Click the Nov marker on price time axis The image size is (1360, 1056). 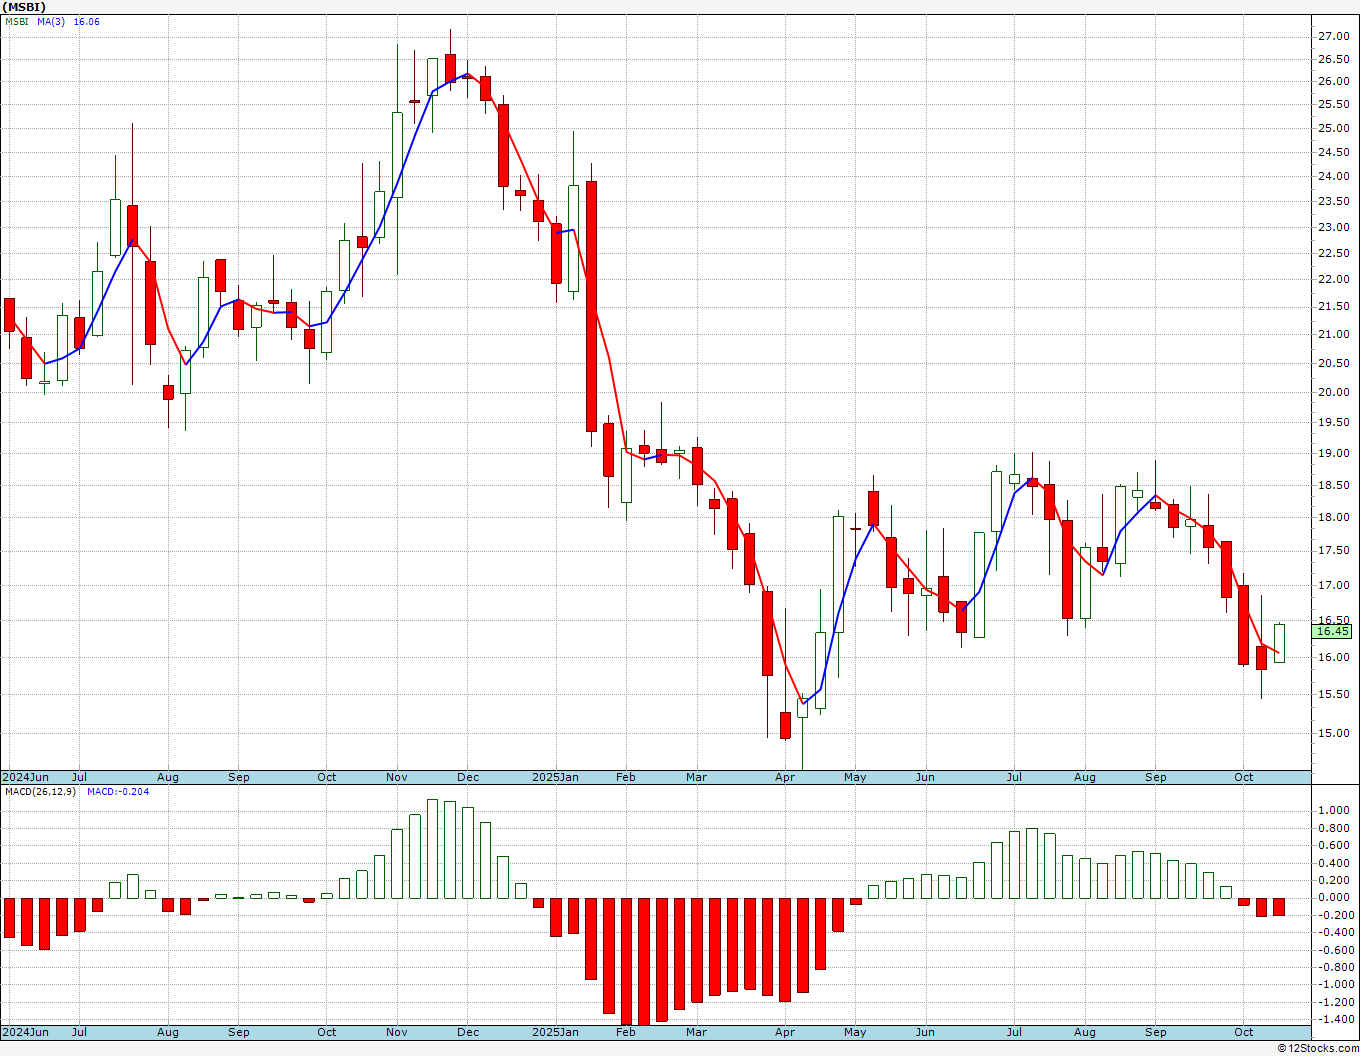coord(396,777)
